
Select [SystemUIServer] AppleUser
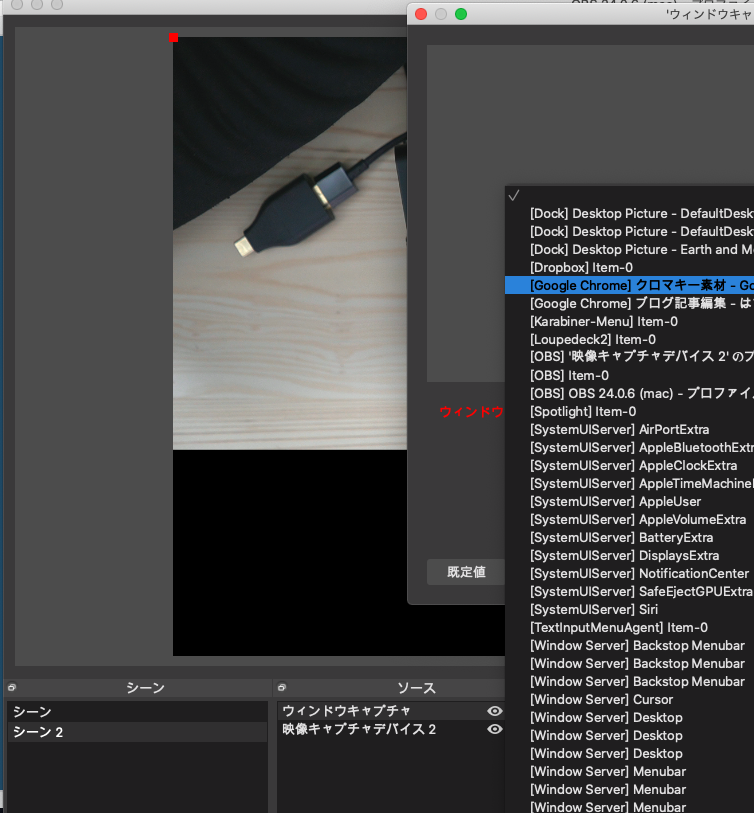click(x=630, y=501)
